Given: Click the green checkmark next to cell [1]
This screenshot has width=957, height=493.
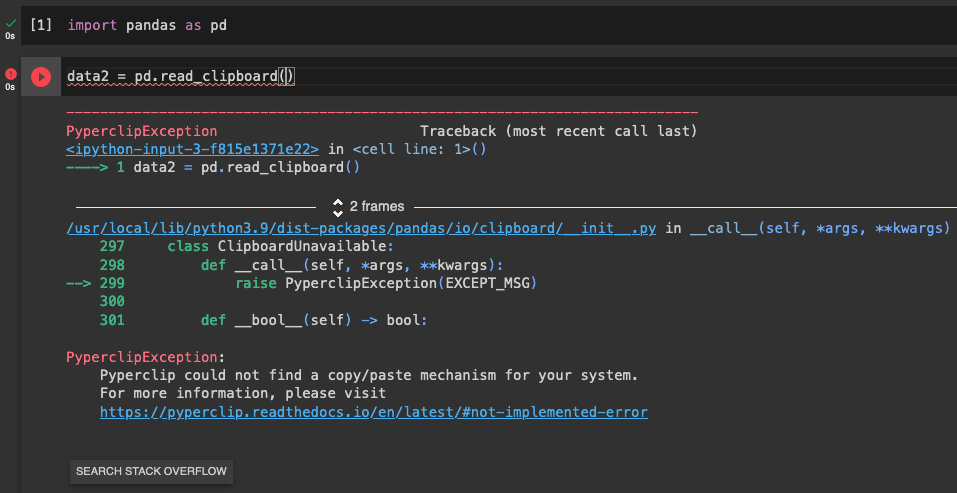Looking at the screenshot, I should [x=10, y=23].
